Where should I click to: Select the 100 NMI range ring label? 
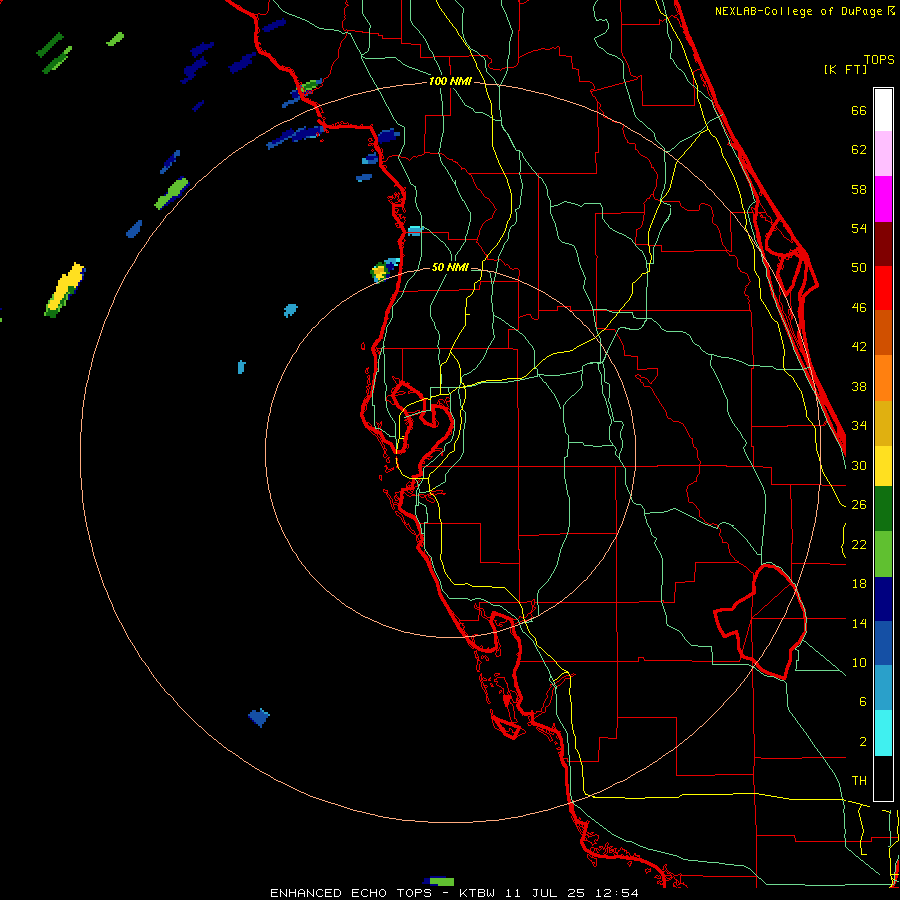pyautogui.click(x=450, y=82)
